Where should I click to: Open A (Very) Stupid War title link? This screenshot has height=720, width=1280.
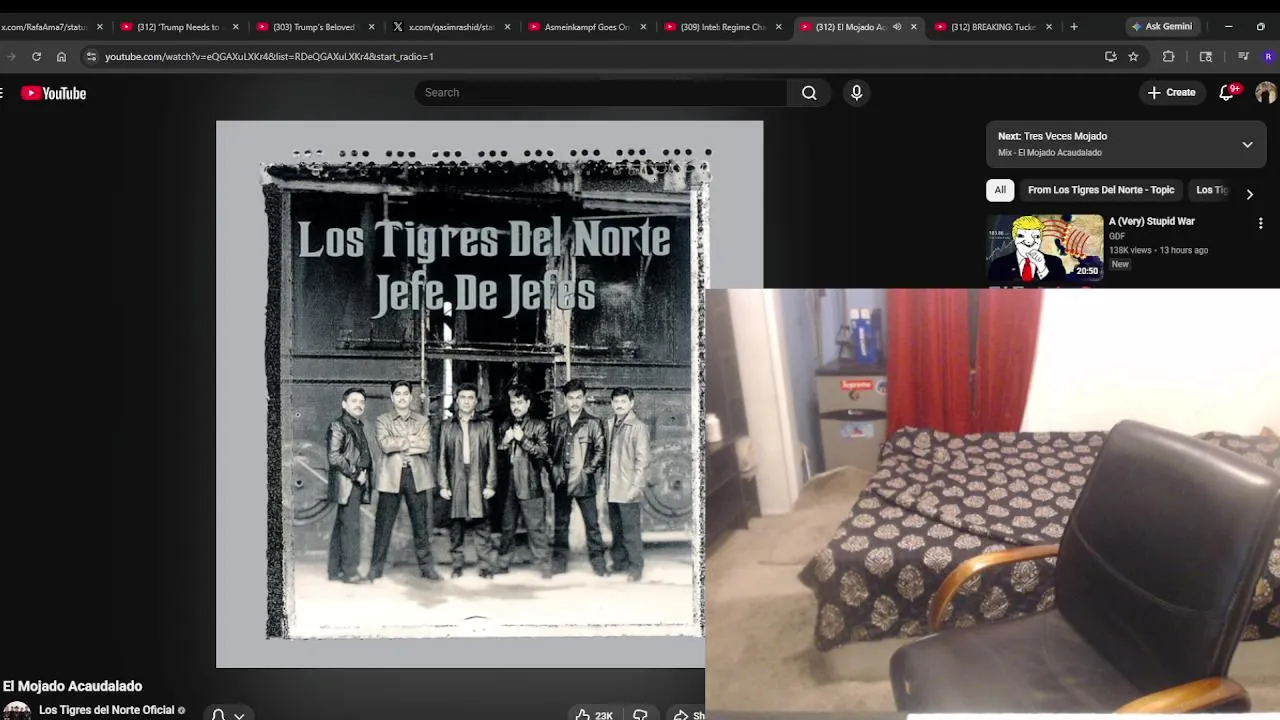coord(1151,221)
